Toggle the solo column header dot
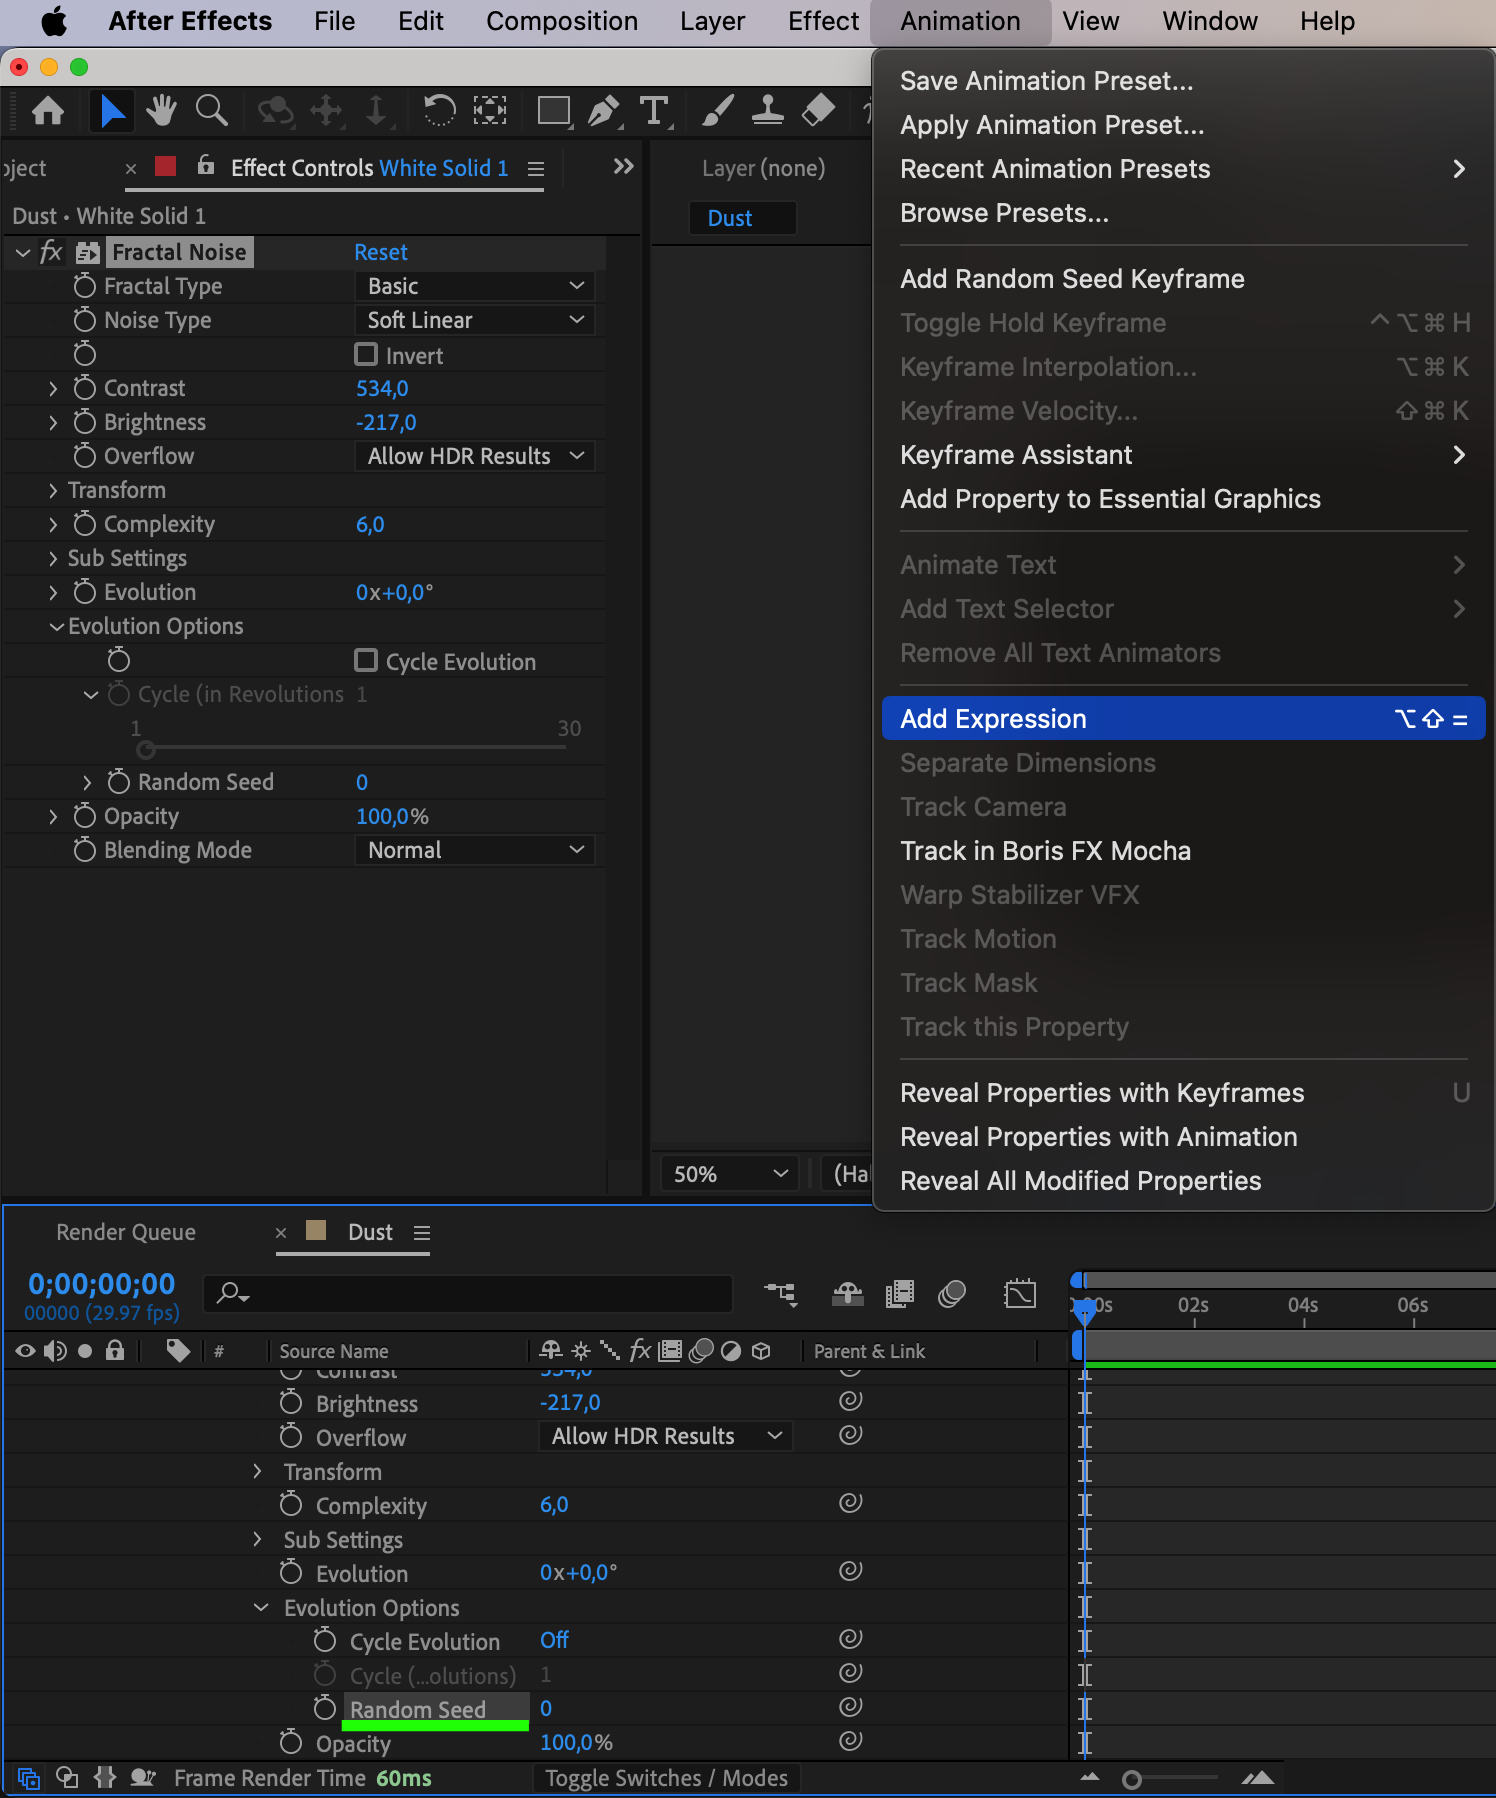 85,1351
